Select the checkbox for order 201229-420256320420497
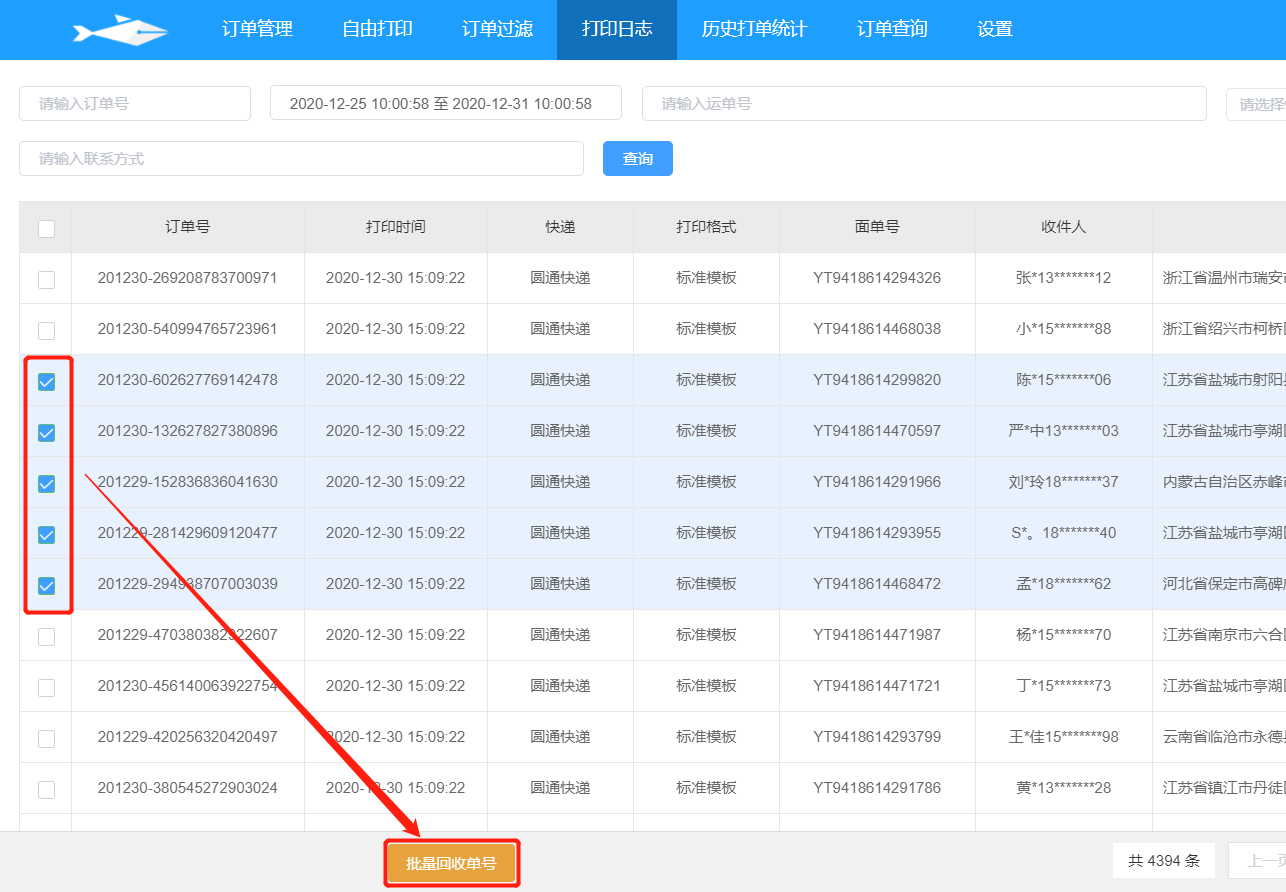 coord(46,739)
